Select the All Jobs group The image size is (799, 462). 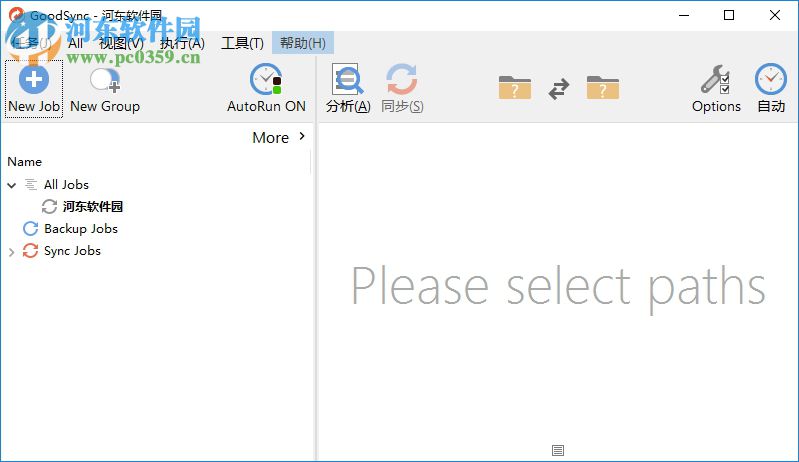click(66, 184)
